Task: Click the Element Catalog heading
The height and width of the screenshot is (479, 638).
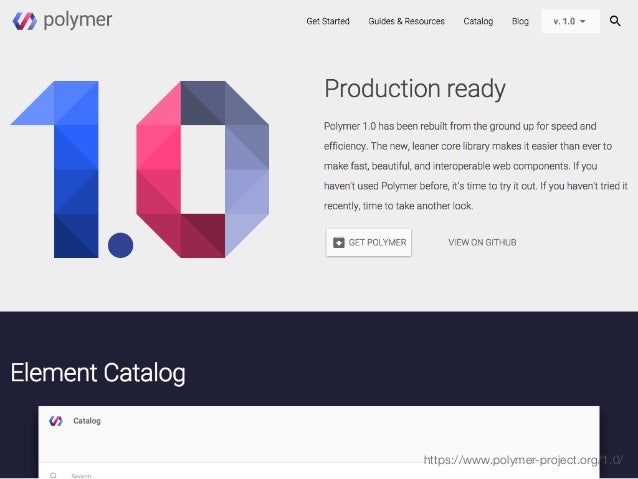Action: click(98, 373)
